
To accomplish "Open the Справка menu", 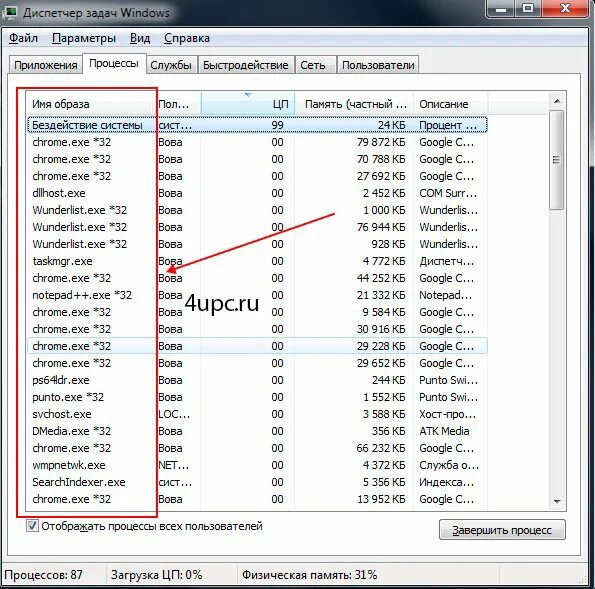I will [187, 38].
